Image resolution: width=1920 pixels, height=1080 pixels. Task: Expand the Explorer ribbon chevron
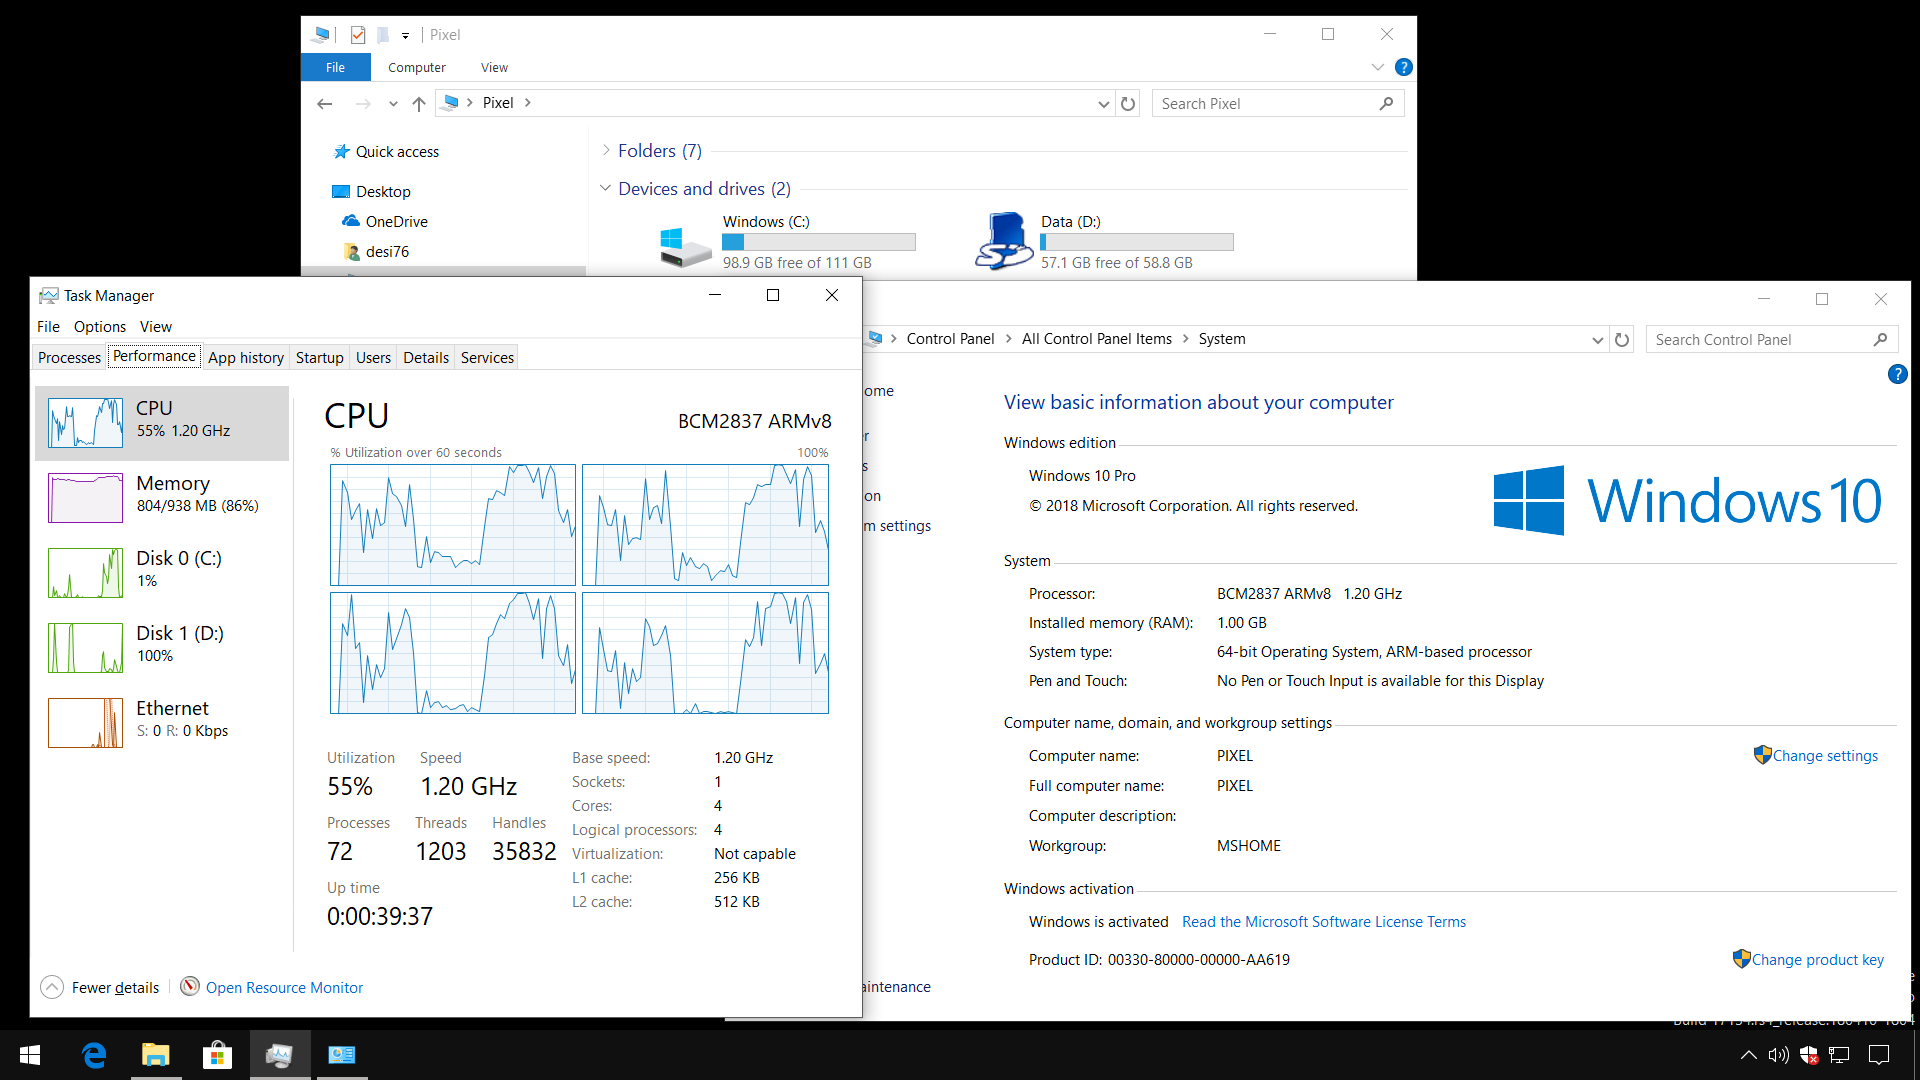(x=1377, y=67)
